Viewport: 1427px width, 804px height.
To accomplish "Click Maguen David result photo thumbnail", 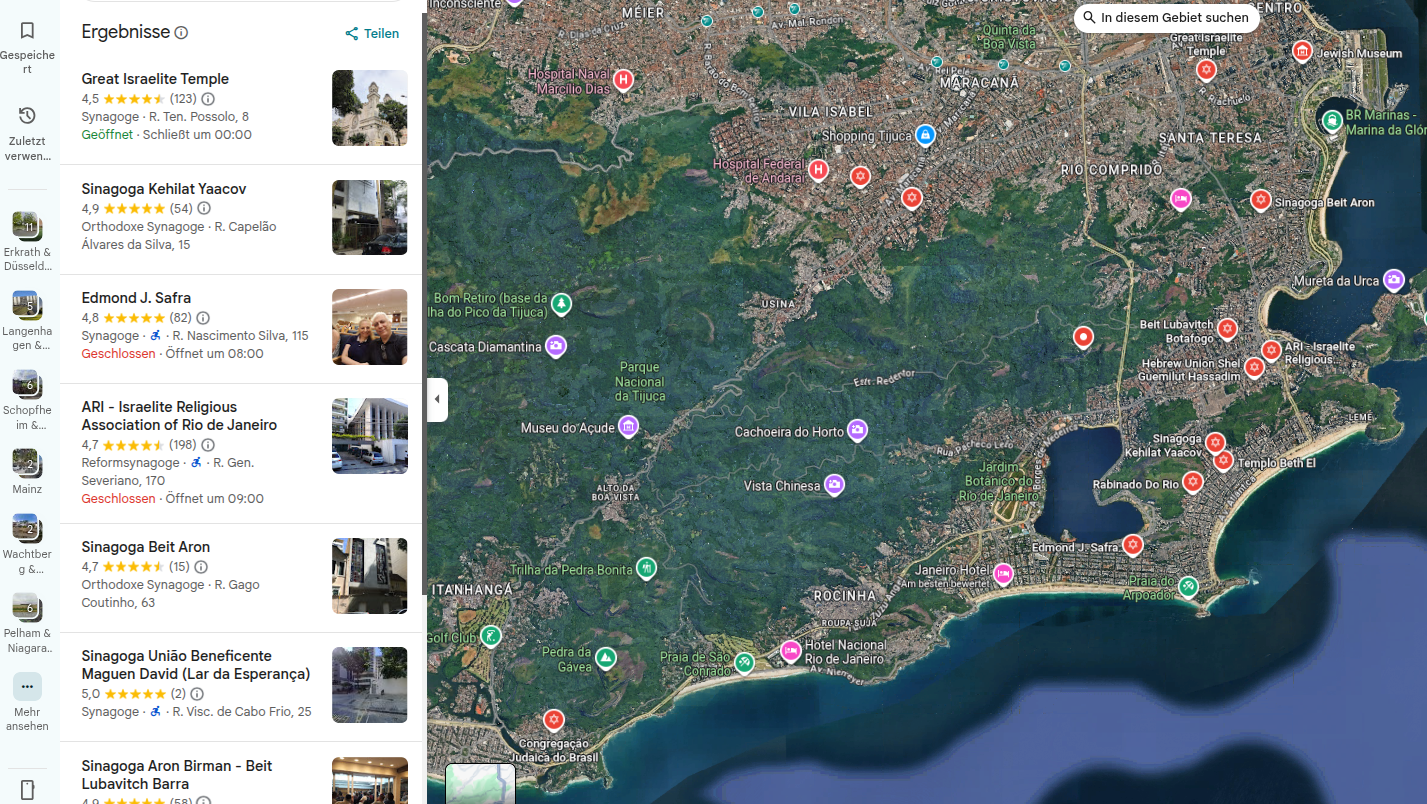I will 370,685.
